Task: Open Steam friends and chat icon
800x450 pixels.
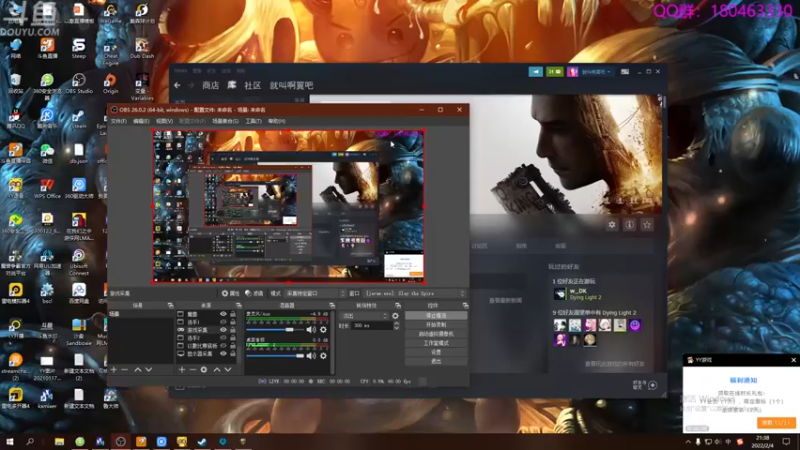Action: click(x=652, y=385)
